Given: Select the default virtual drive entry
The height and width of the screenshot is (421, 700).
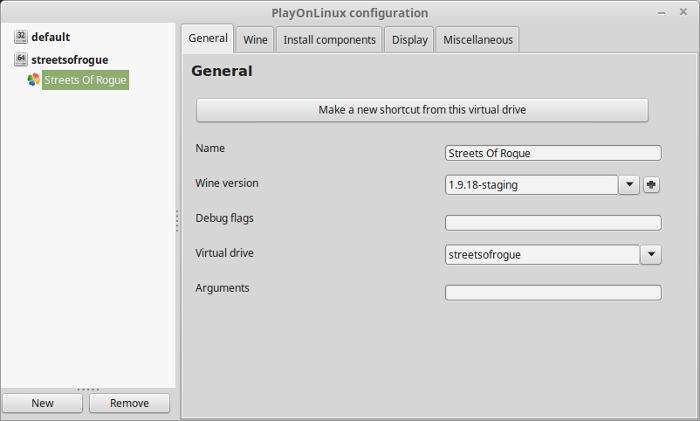Looking at the screenshot, I should [50, 37].
